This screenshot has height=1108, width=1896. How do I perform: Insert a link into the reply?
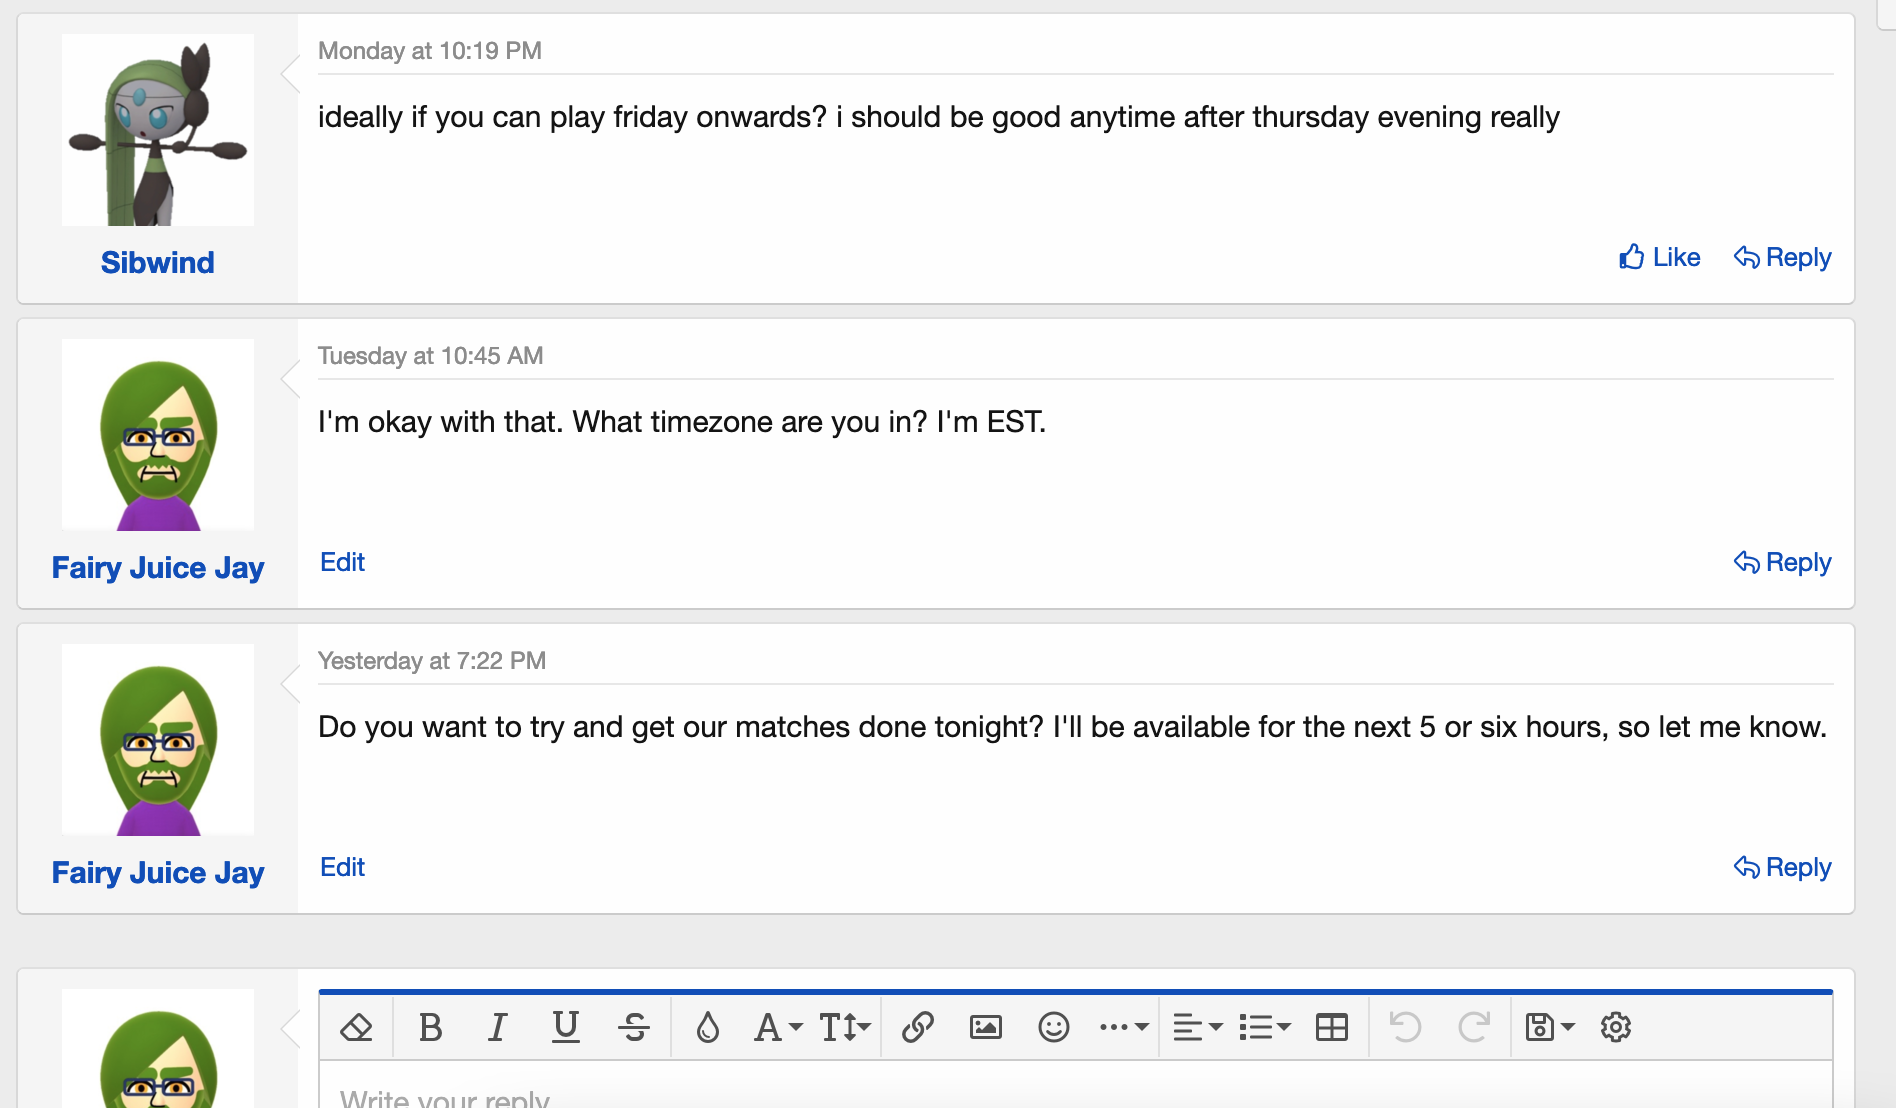point(917,1026)
